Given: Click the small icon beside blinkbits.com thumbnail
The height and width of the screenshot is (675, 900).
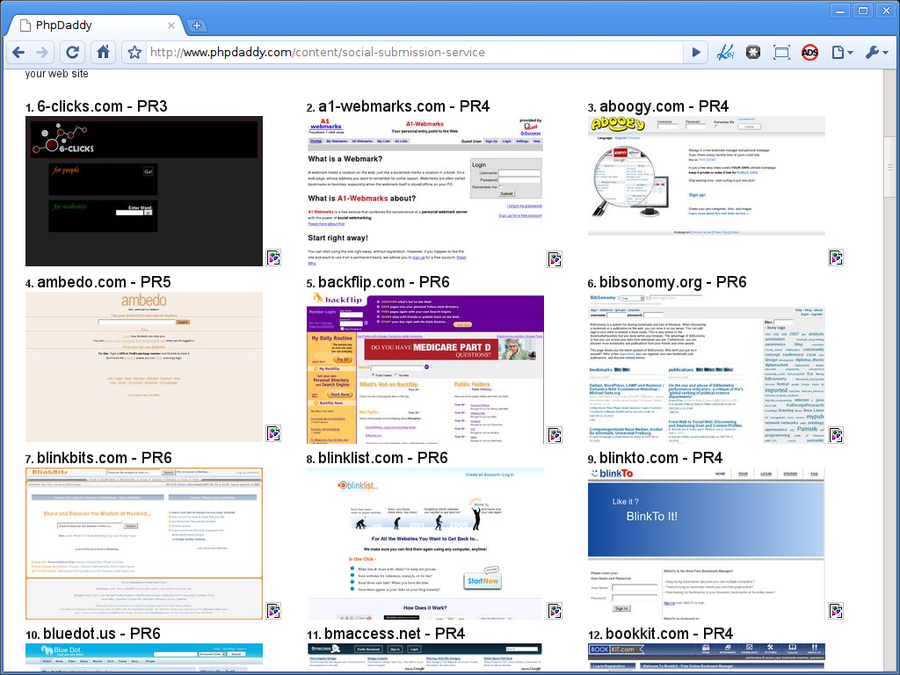Looking at the screenshot, I should [274, 611].
